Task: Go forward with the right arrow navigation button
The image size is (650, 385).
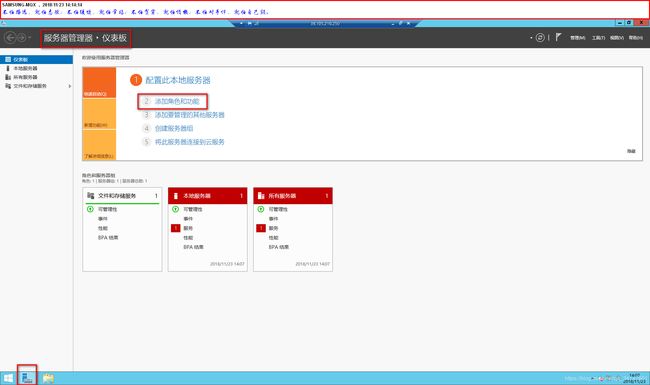Action: pos(21,38)
